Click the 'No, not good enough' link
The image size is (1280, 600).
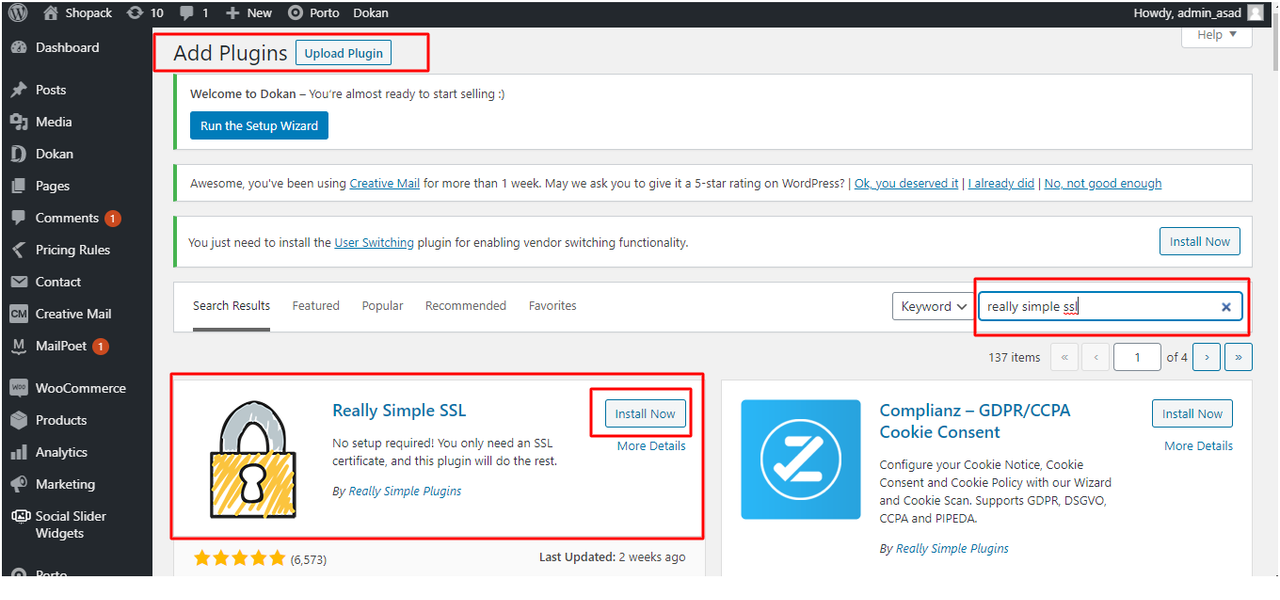1103,184
